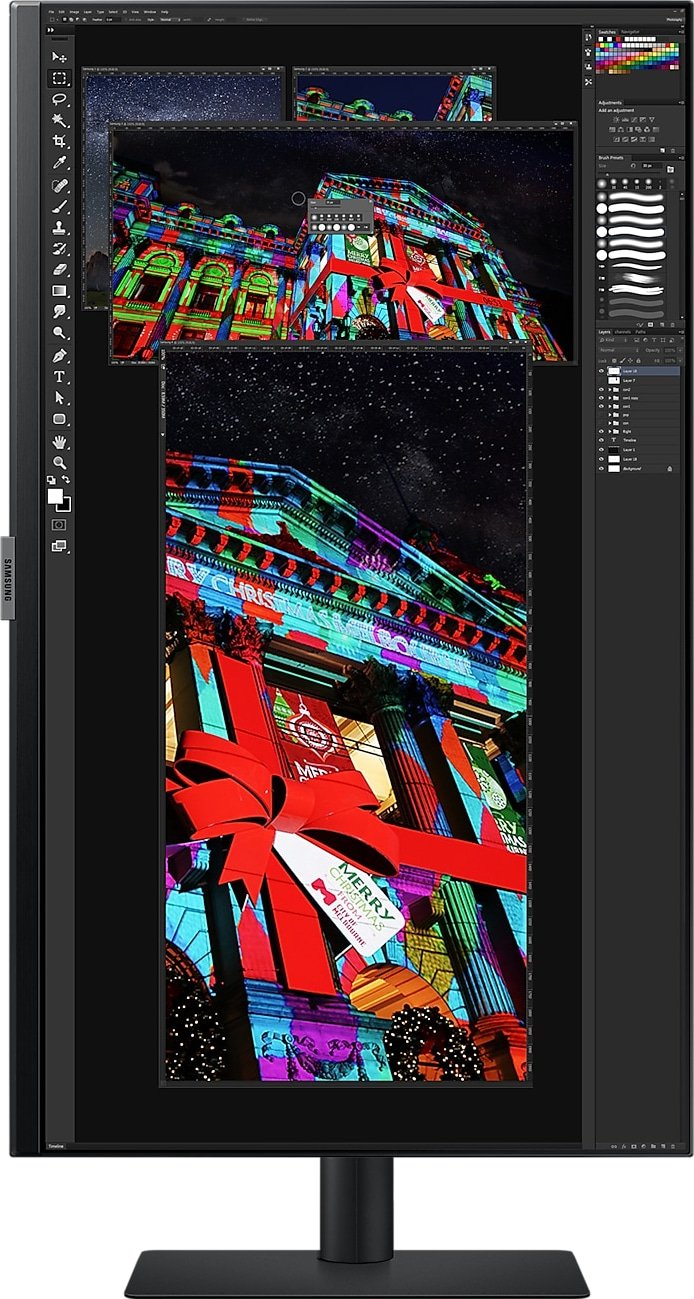Add a Color Balance adjustment
Screen dimensions: 694x1299
tap(621, 130)
